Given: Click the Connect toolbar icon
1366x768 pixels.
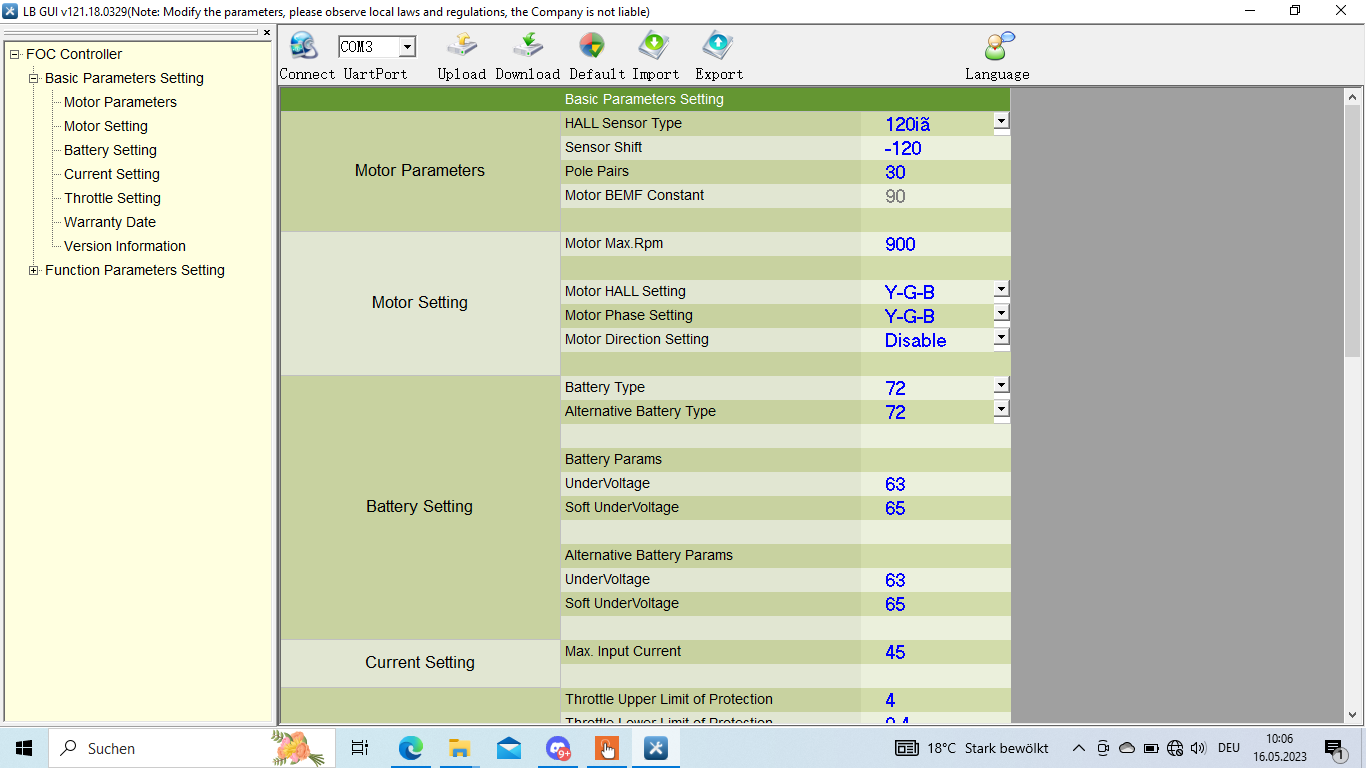Looking at the screenshot, I should pos(303,46).
